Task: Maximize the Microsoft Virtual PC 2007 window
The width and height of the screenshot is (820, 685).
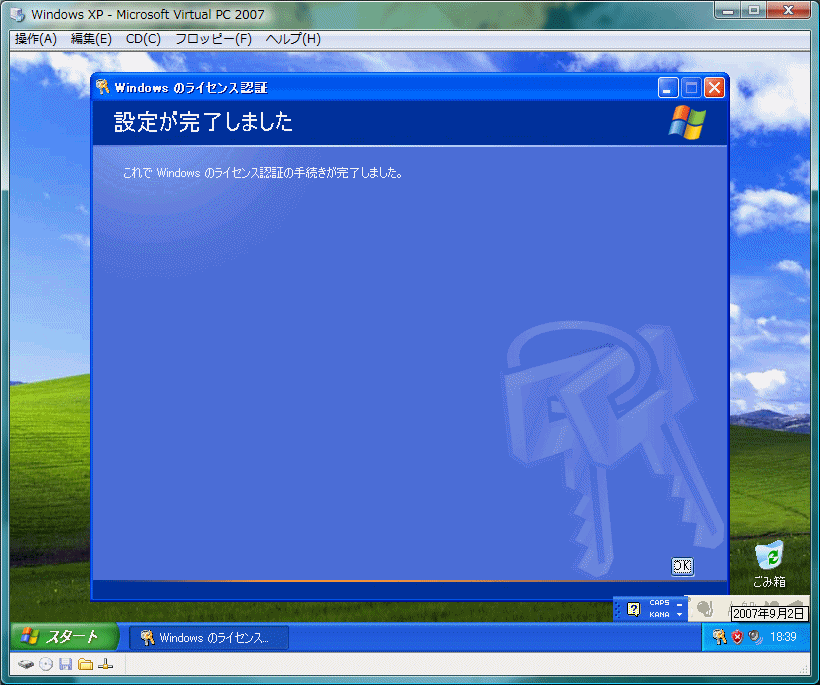Action: pos(754,9)
